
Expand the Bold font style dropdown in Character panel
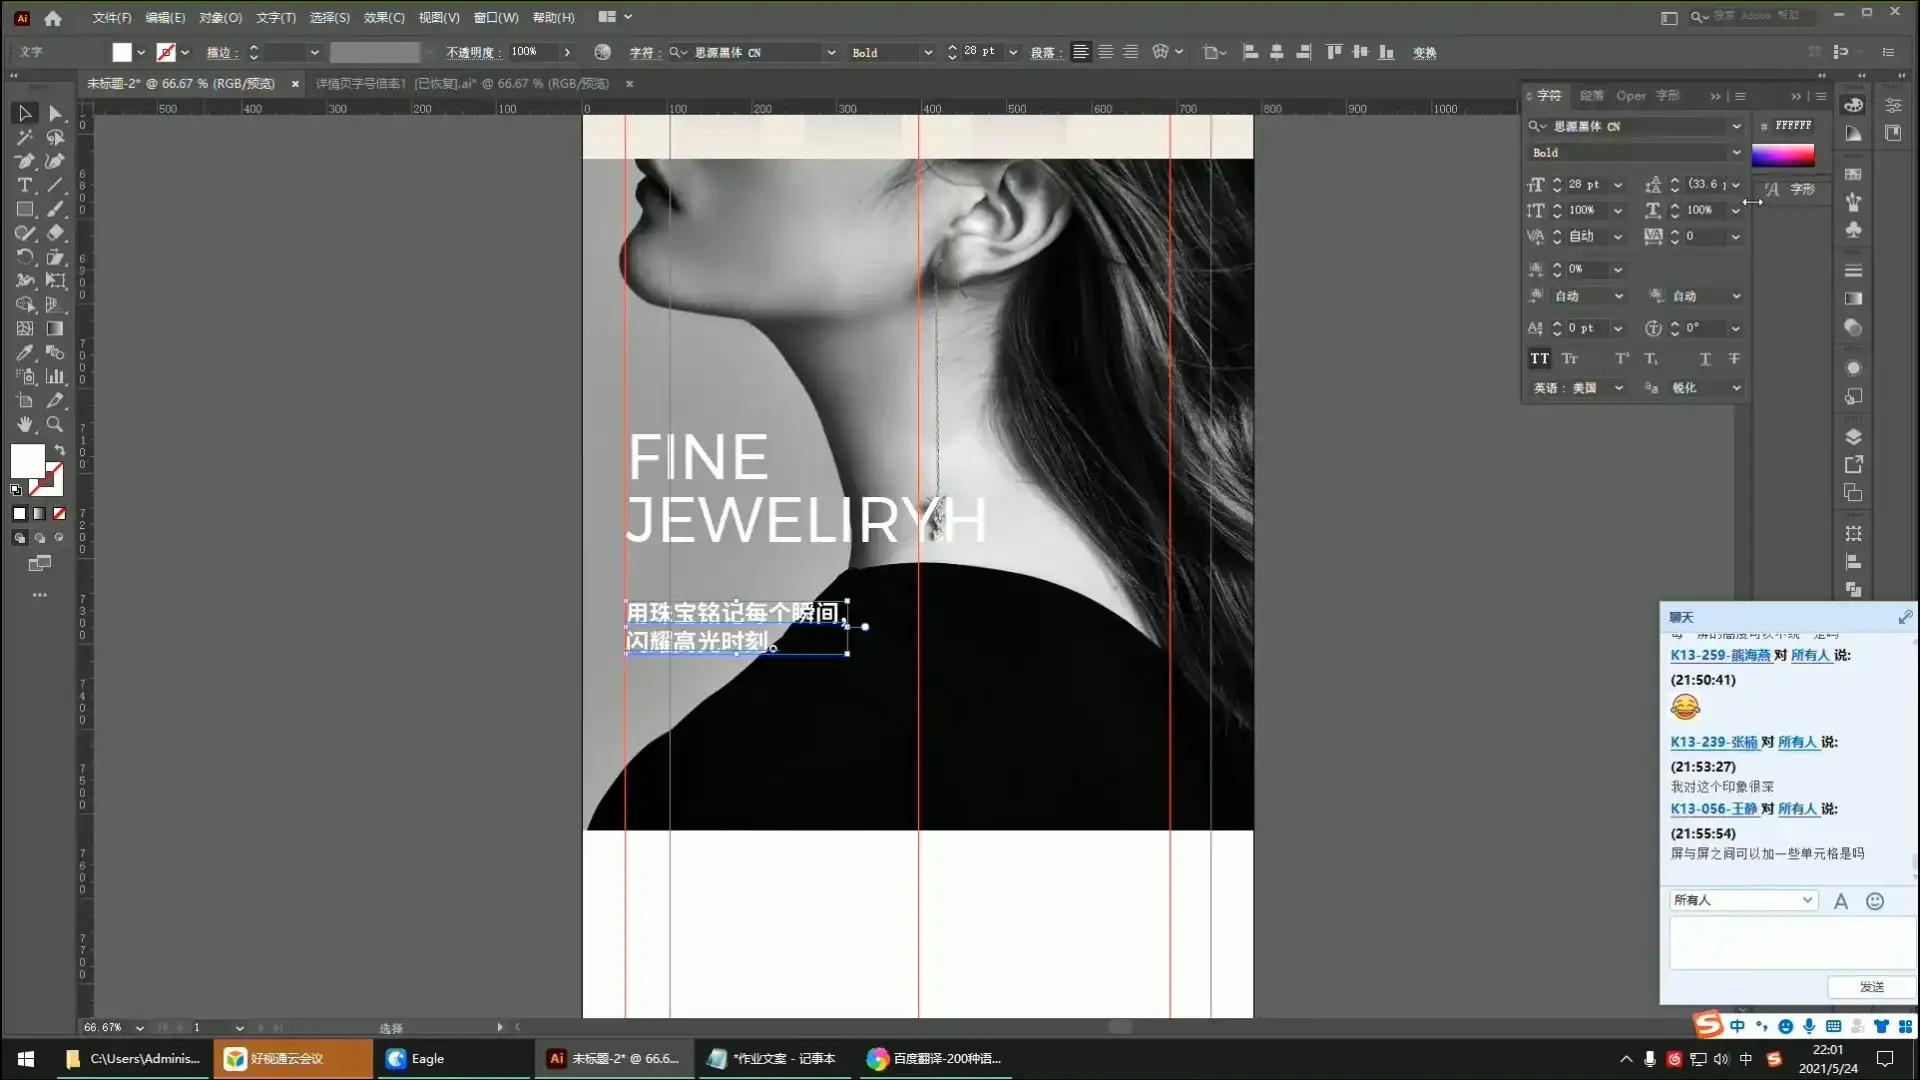pos(1736,153)
